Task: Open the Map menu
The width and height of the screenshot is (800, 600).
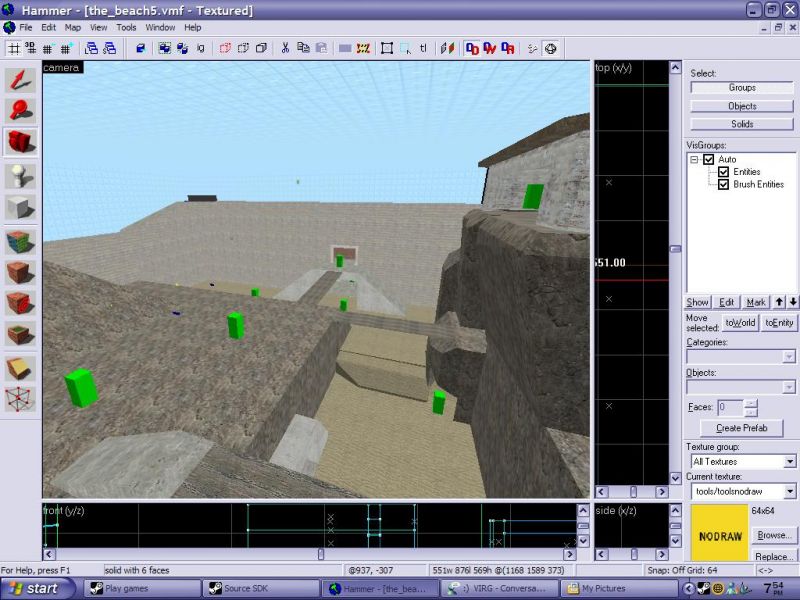Action: pos(73,27)
